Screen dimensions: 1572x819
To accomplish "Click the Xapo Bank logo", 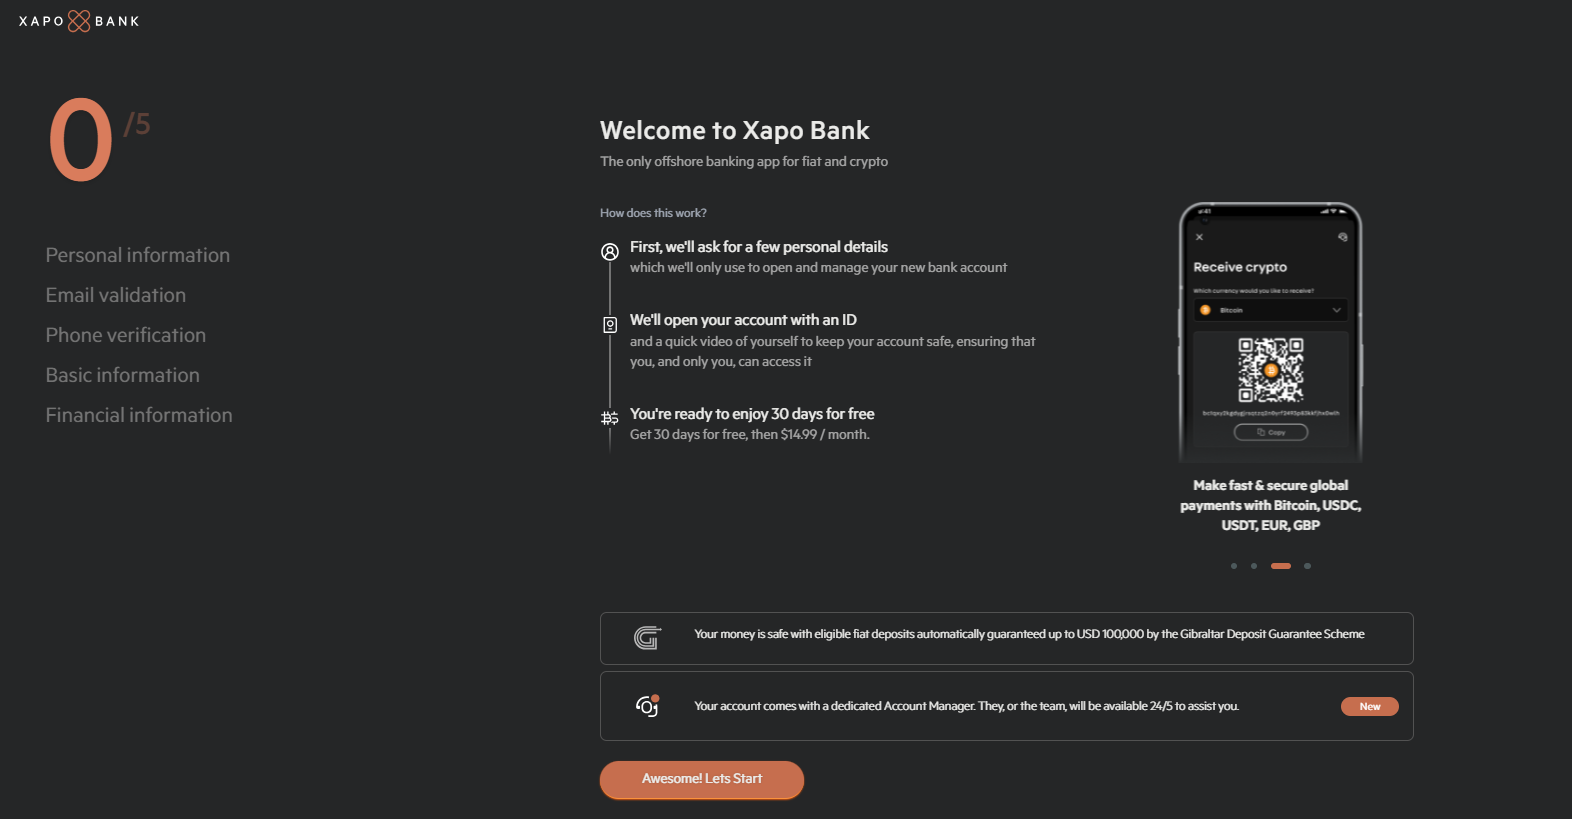I will tap(79, 21).
